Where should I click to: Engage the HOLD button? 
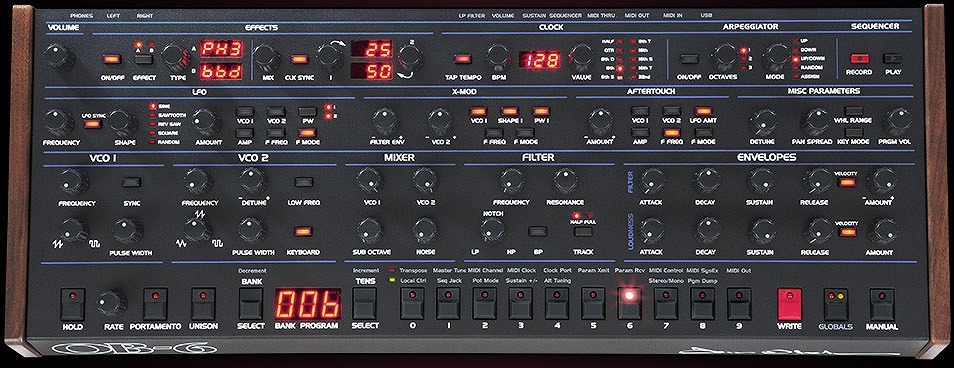pos(72,304)
